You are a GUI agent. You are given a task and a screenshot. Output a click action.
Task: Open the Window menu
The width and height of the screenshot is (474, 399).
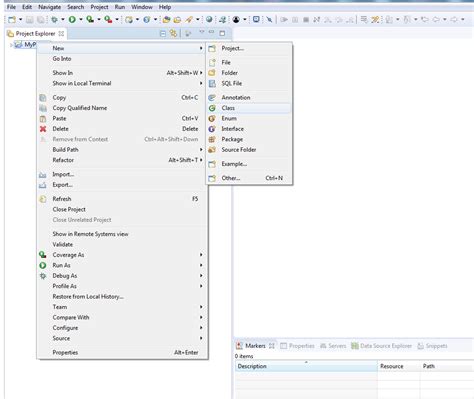coord(142,7)
